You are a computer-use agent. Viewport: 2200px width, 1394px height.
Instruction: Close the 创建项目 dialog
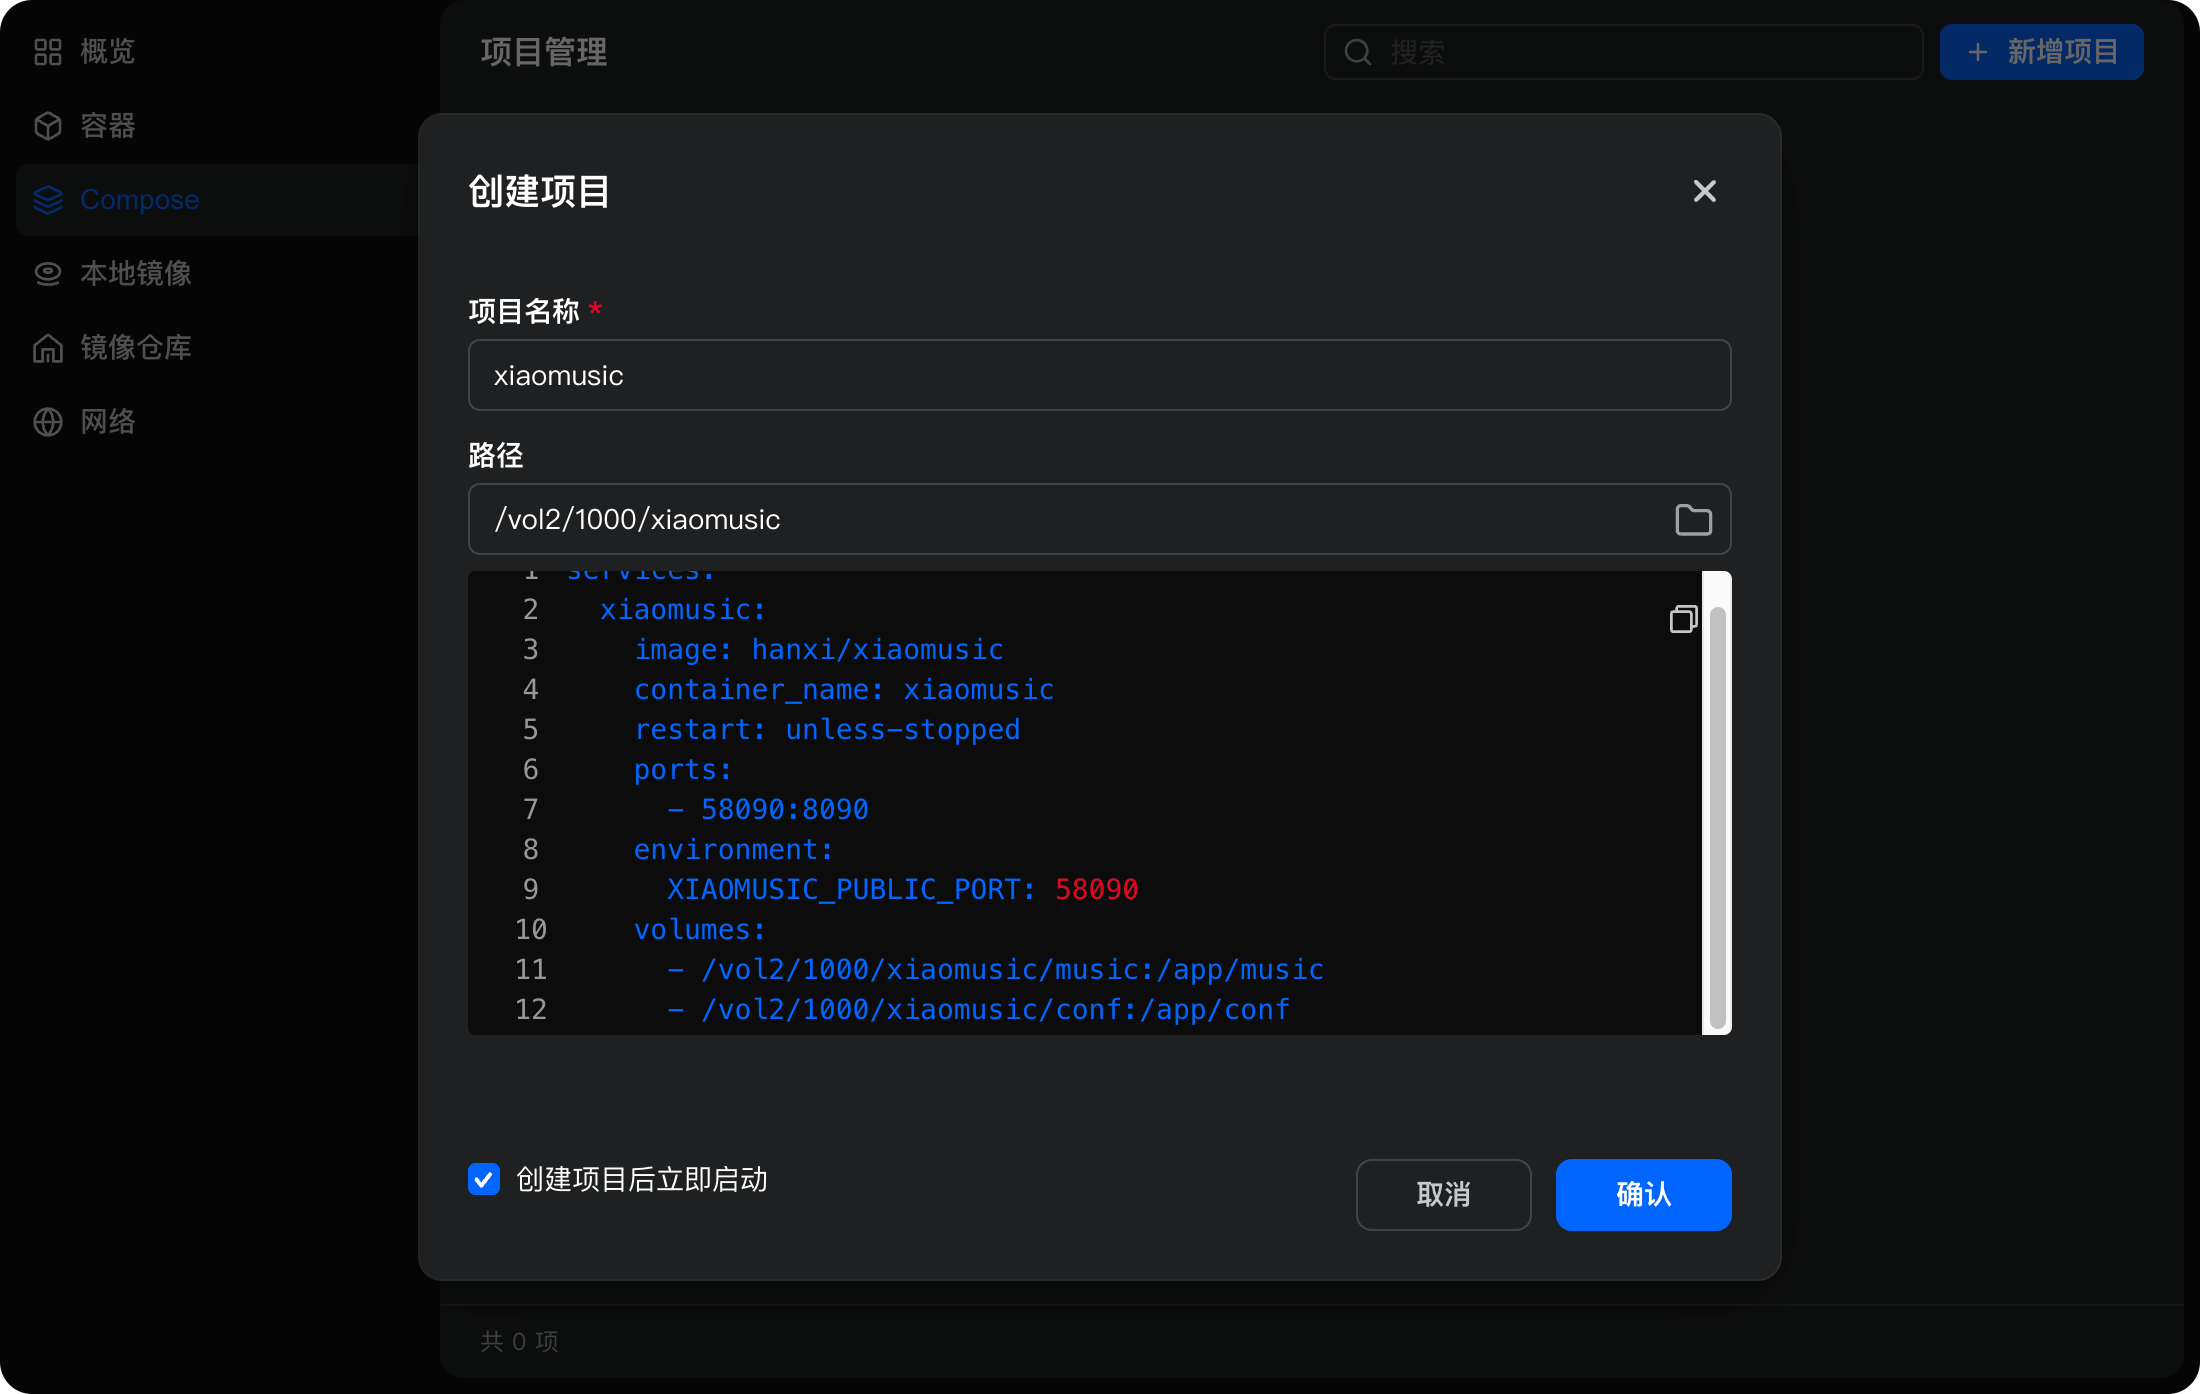1704,190
